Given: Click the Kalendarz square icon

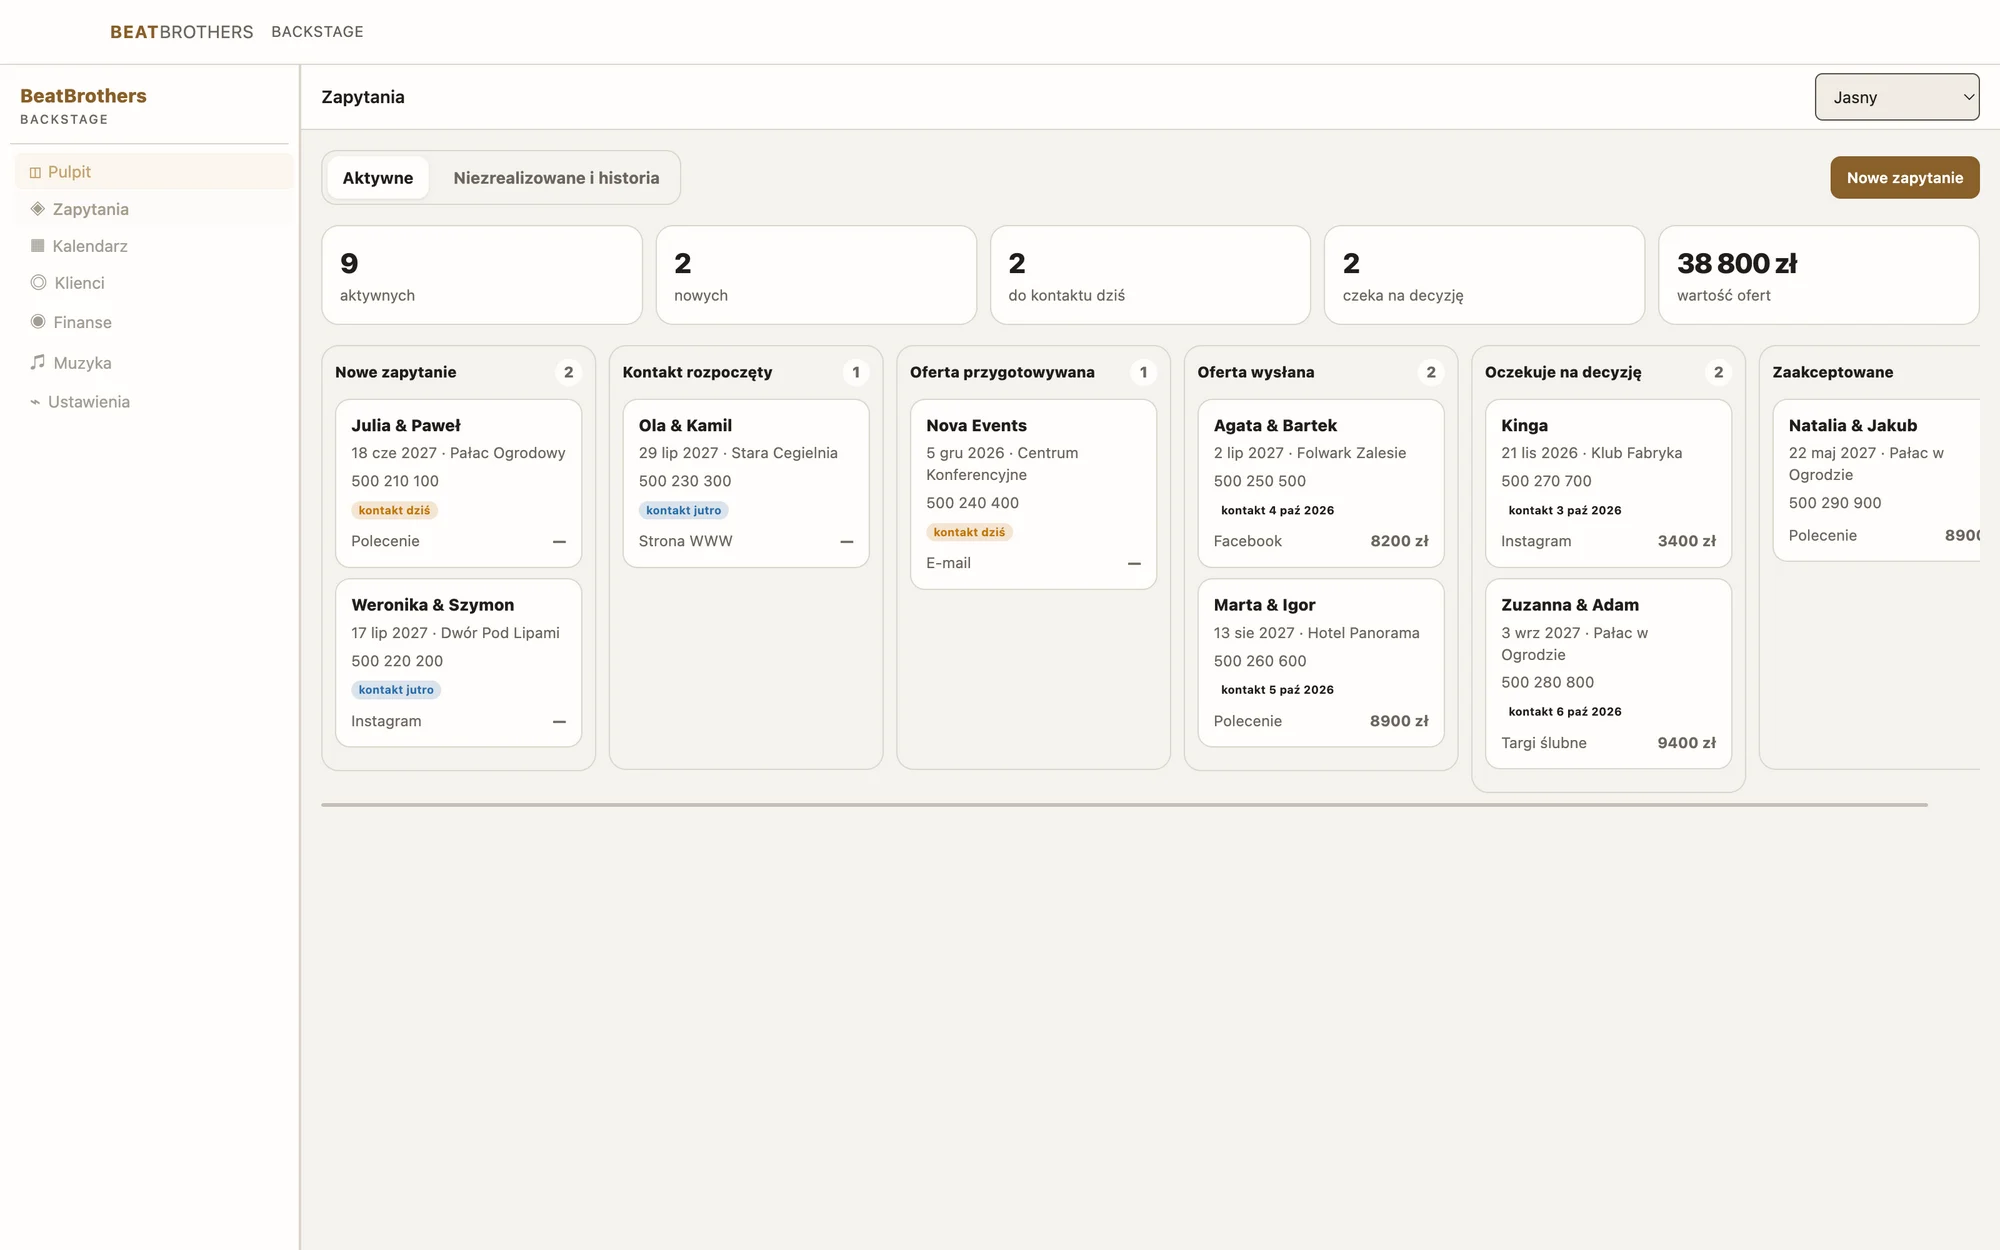Looking at the screenshot, I should [38, 246].
